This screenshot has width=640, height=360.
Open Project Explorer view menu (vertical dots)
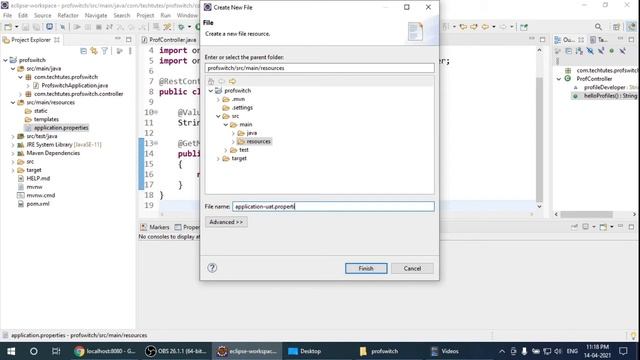tap(130, 51)
